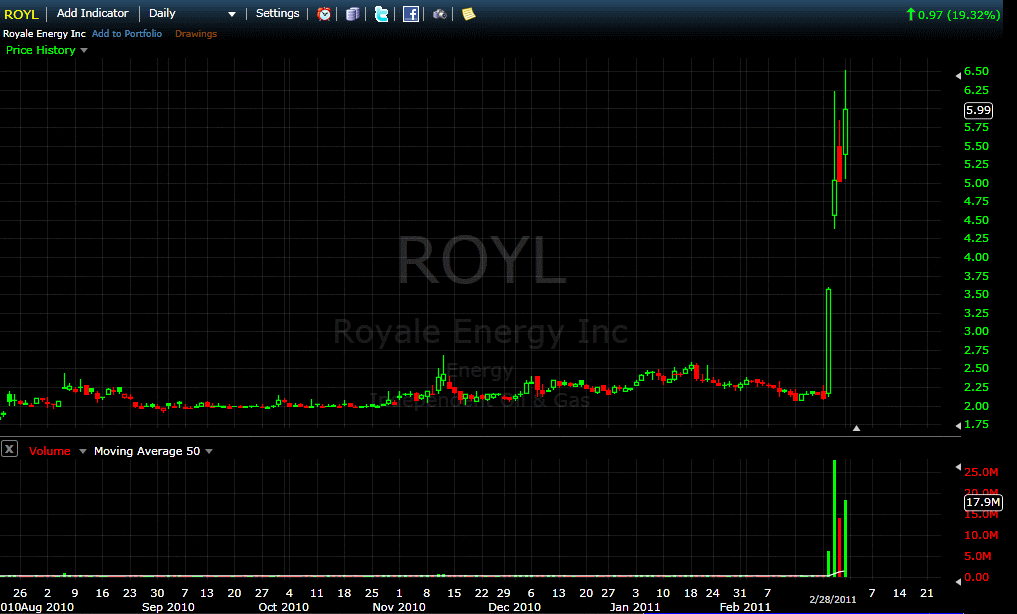Click the 0.97 (19.32%) price change
1017x614 pixels.
(959, 15)
